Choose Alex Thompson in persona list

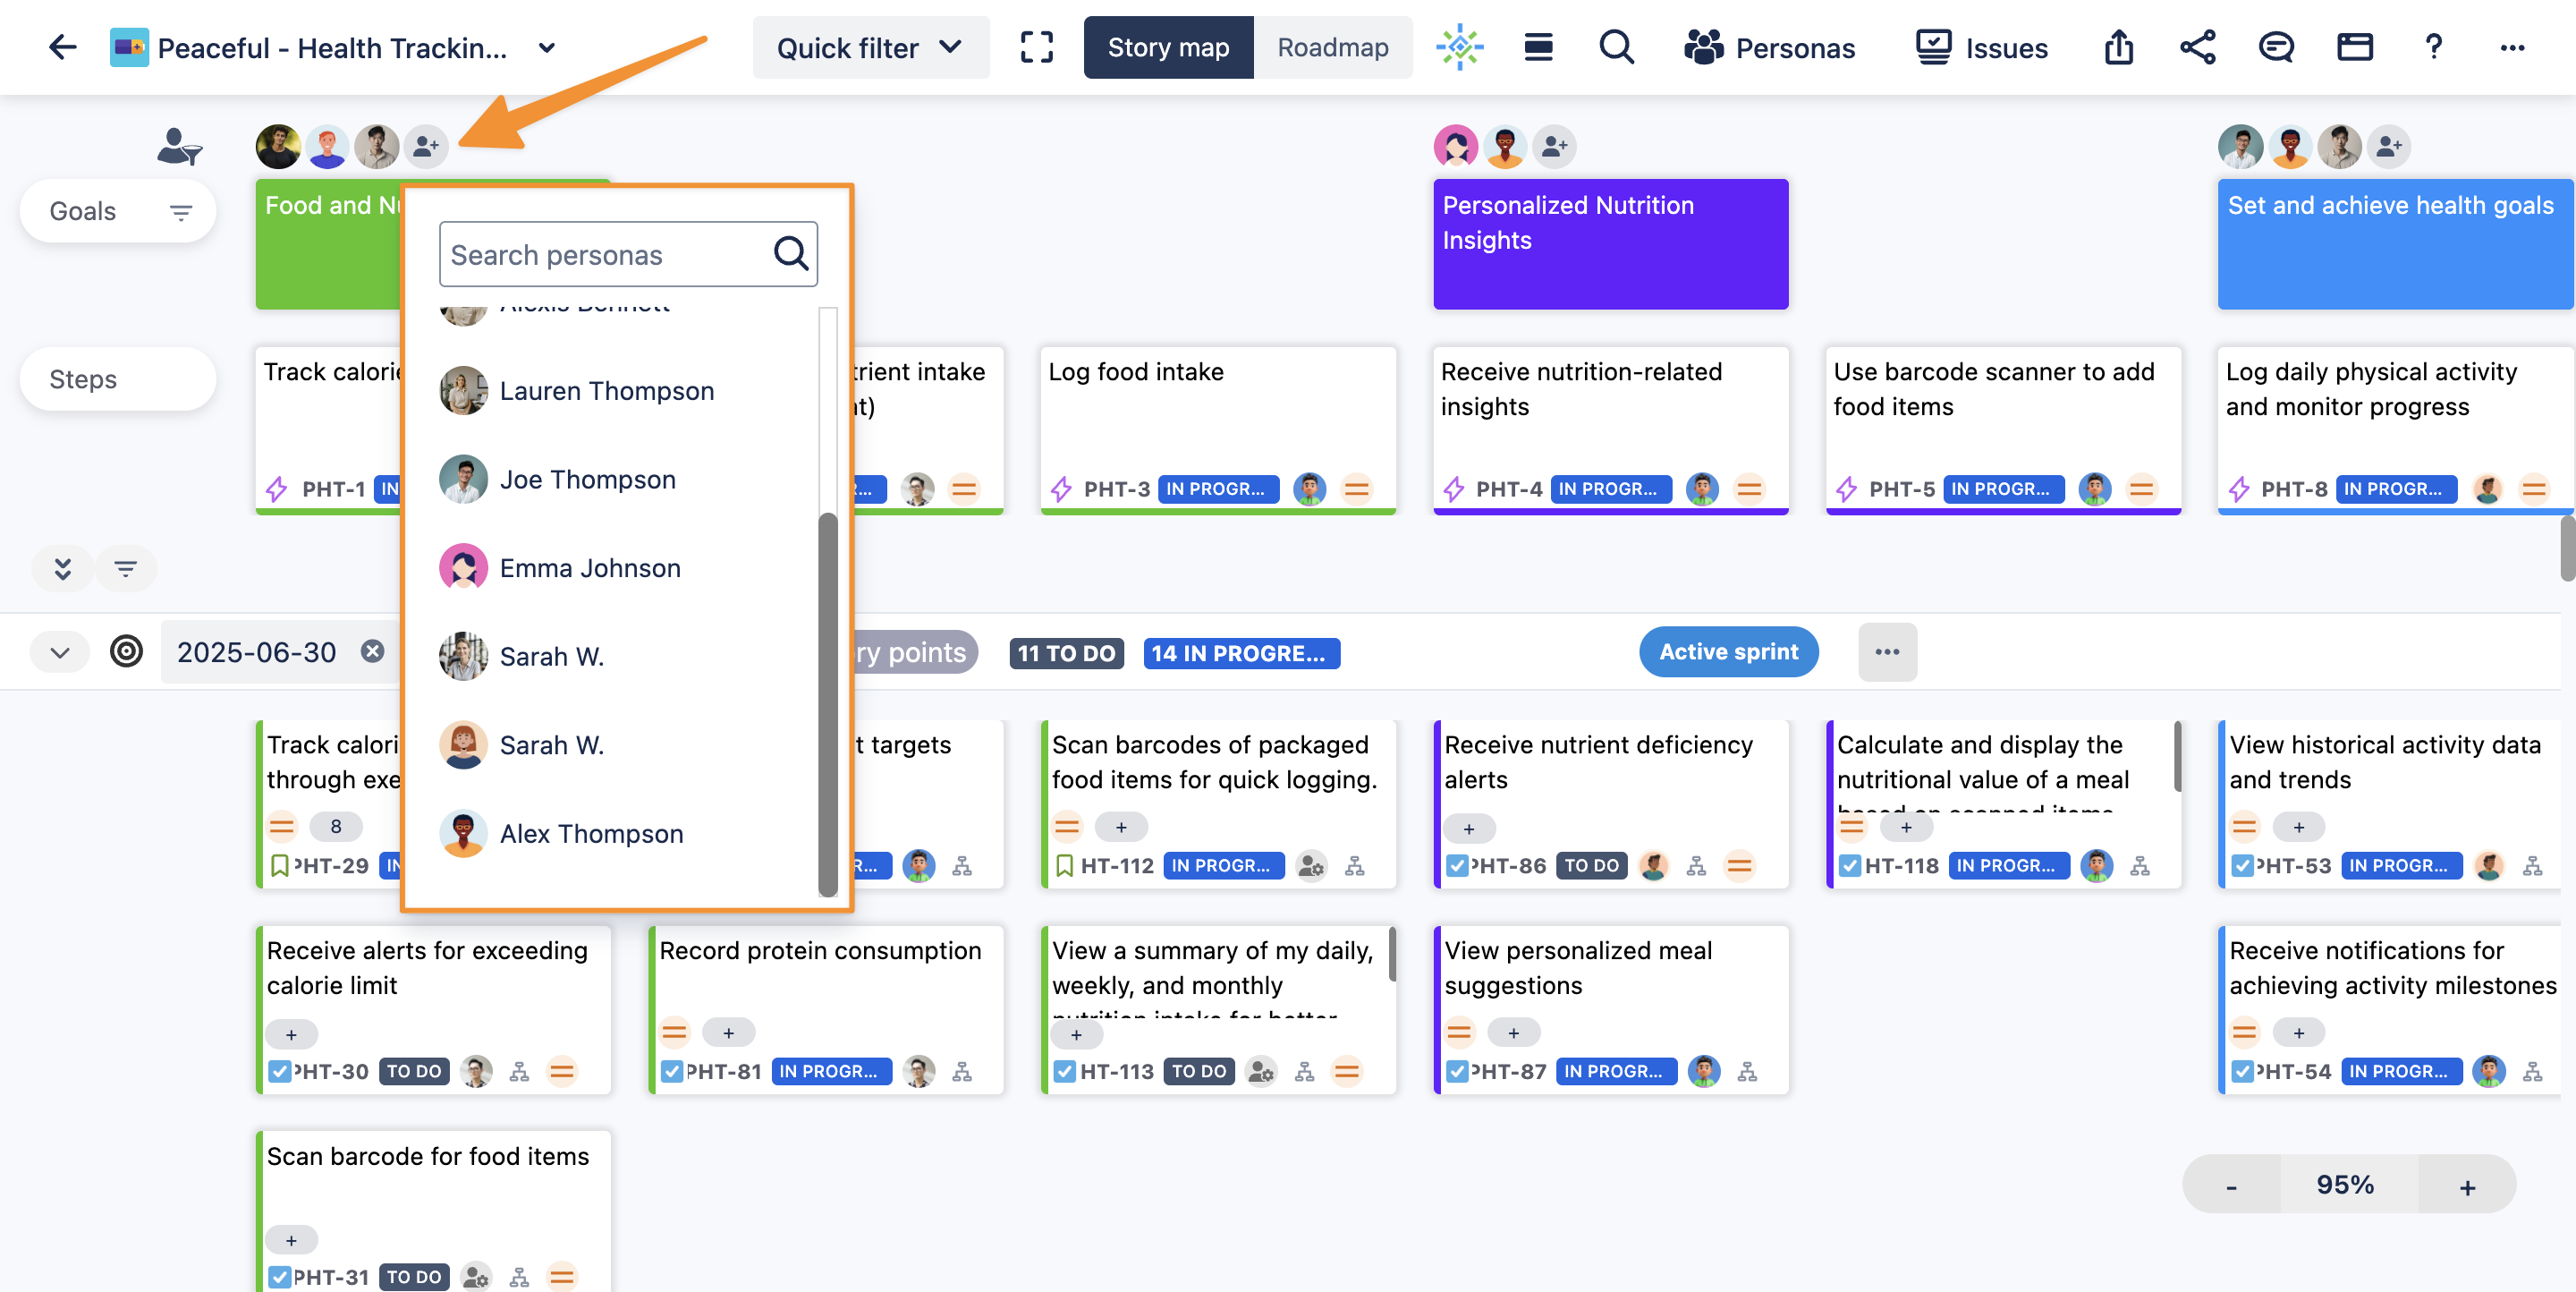(x=591, y=833)
